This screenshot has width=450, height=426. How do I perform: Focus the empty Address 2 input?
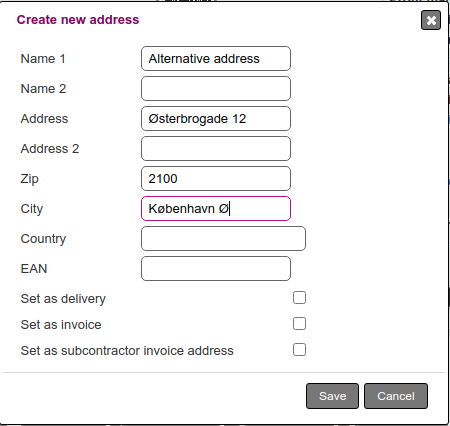point(216,149)
